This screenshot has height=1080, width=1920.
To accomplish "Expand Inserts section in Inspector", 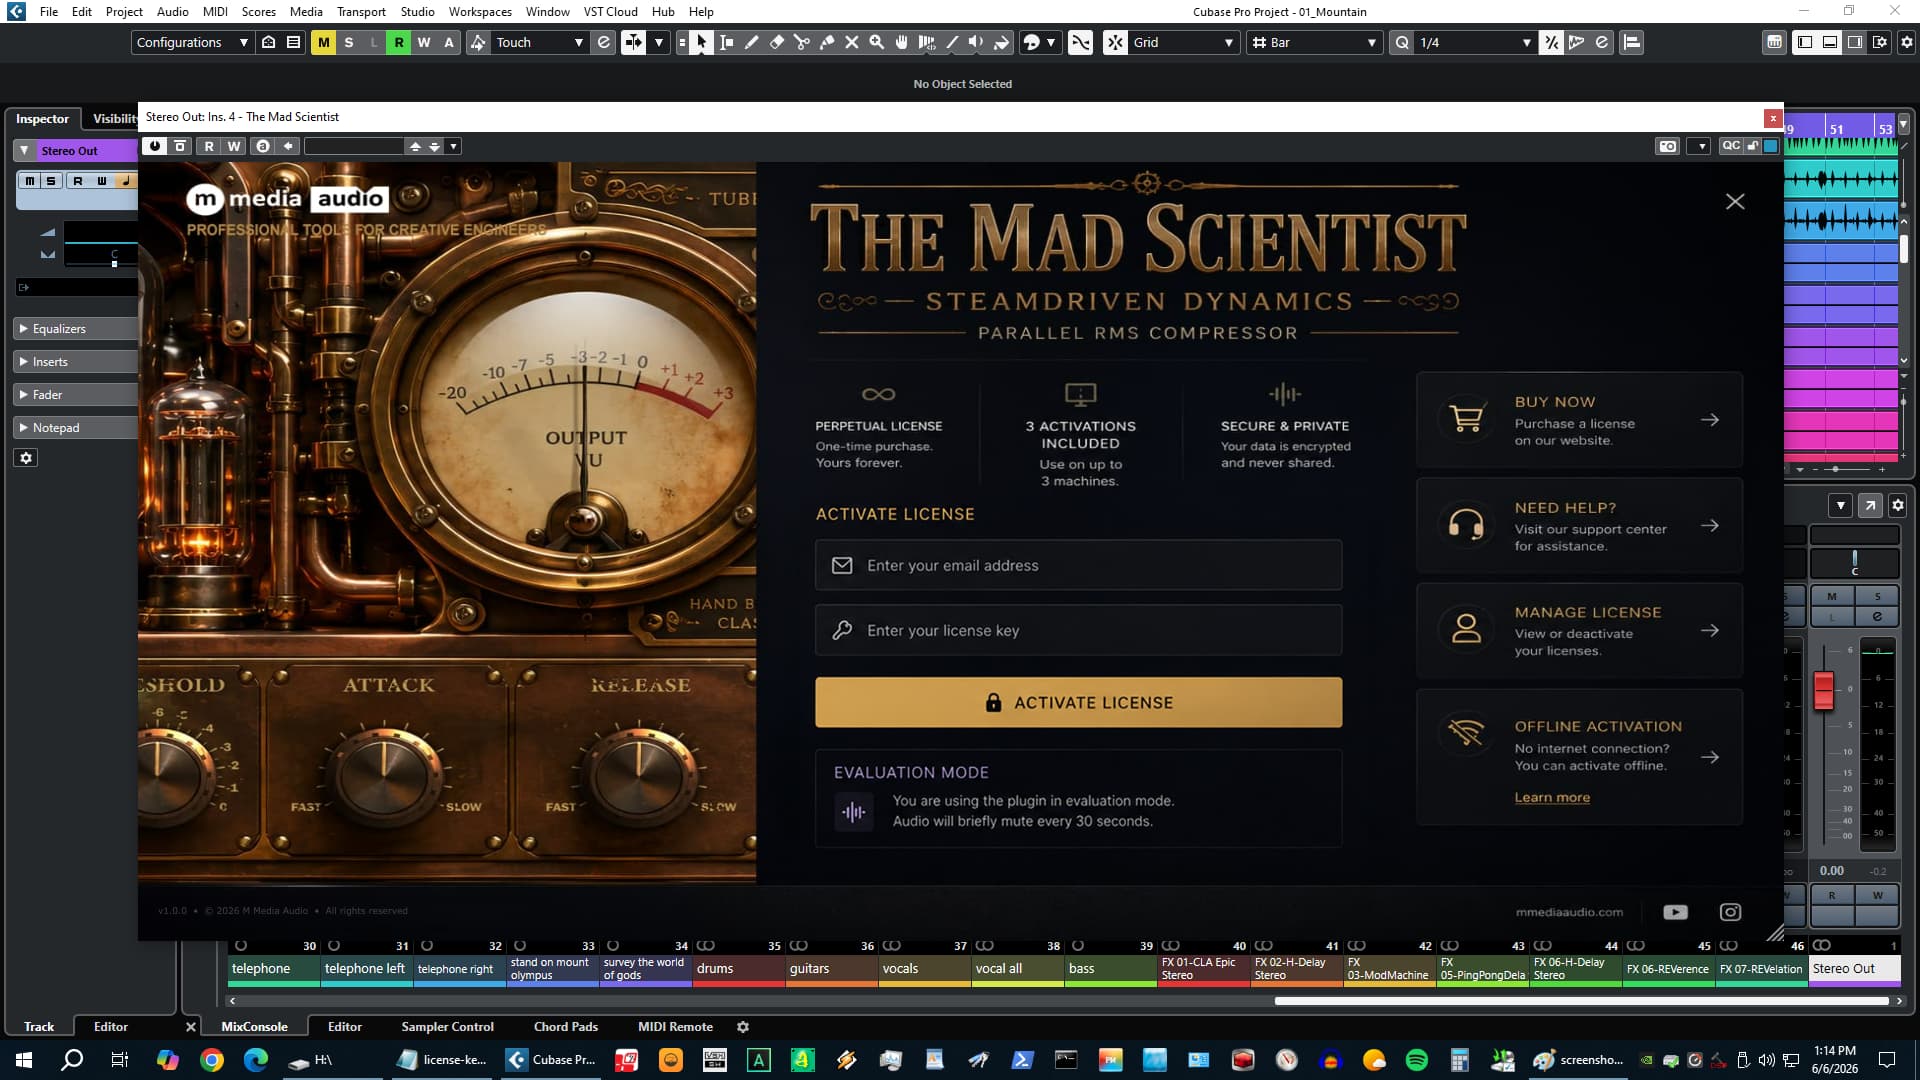I will [x=76, y=361].
